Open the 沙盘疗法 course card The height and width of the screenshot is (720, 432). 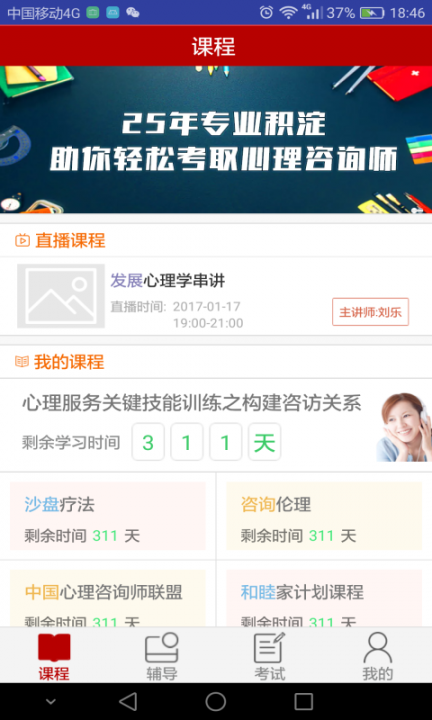click(108, 516)
